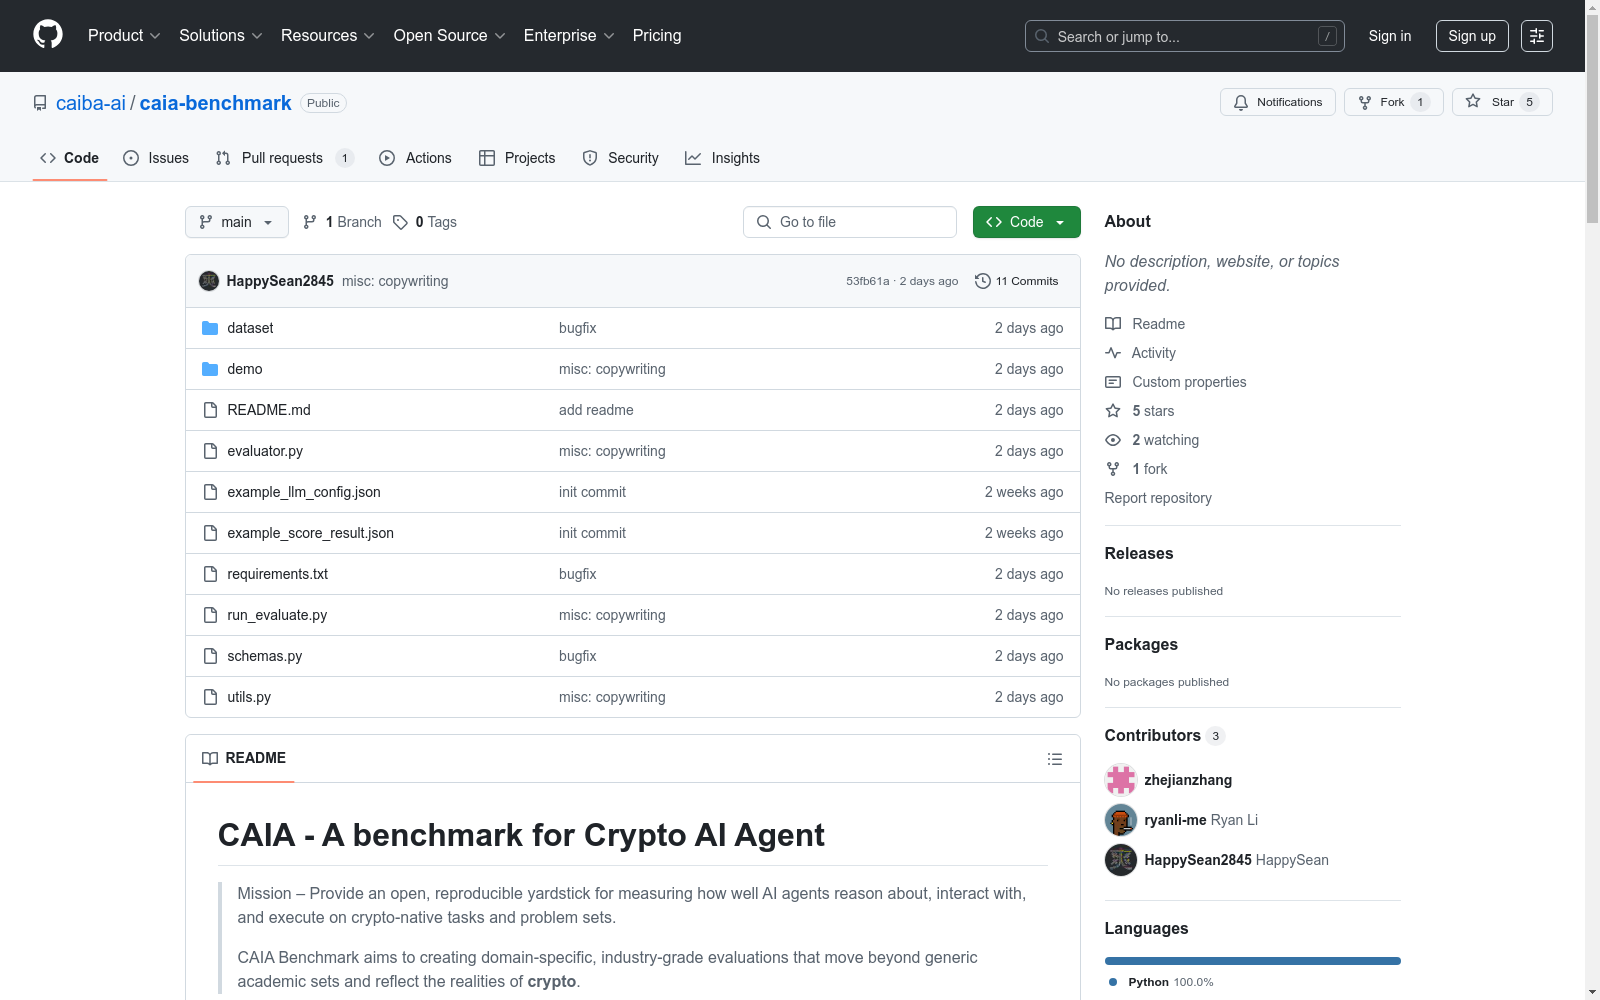
Task: Open the Issues tab
Action: [156, 158]
